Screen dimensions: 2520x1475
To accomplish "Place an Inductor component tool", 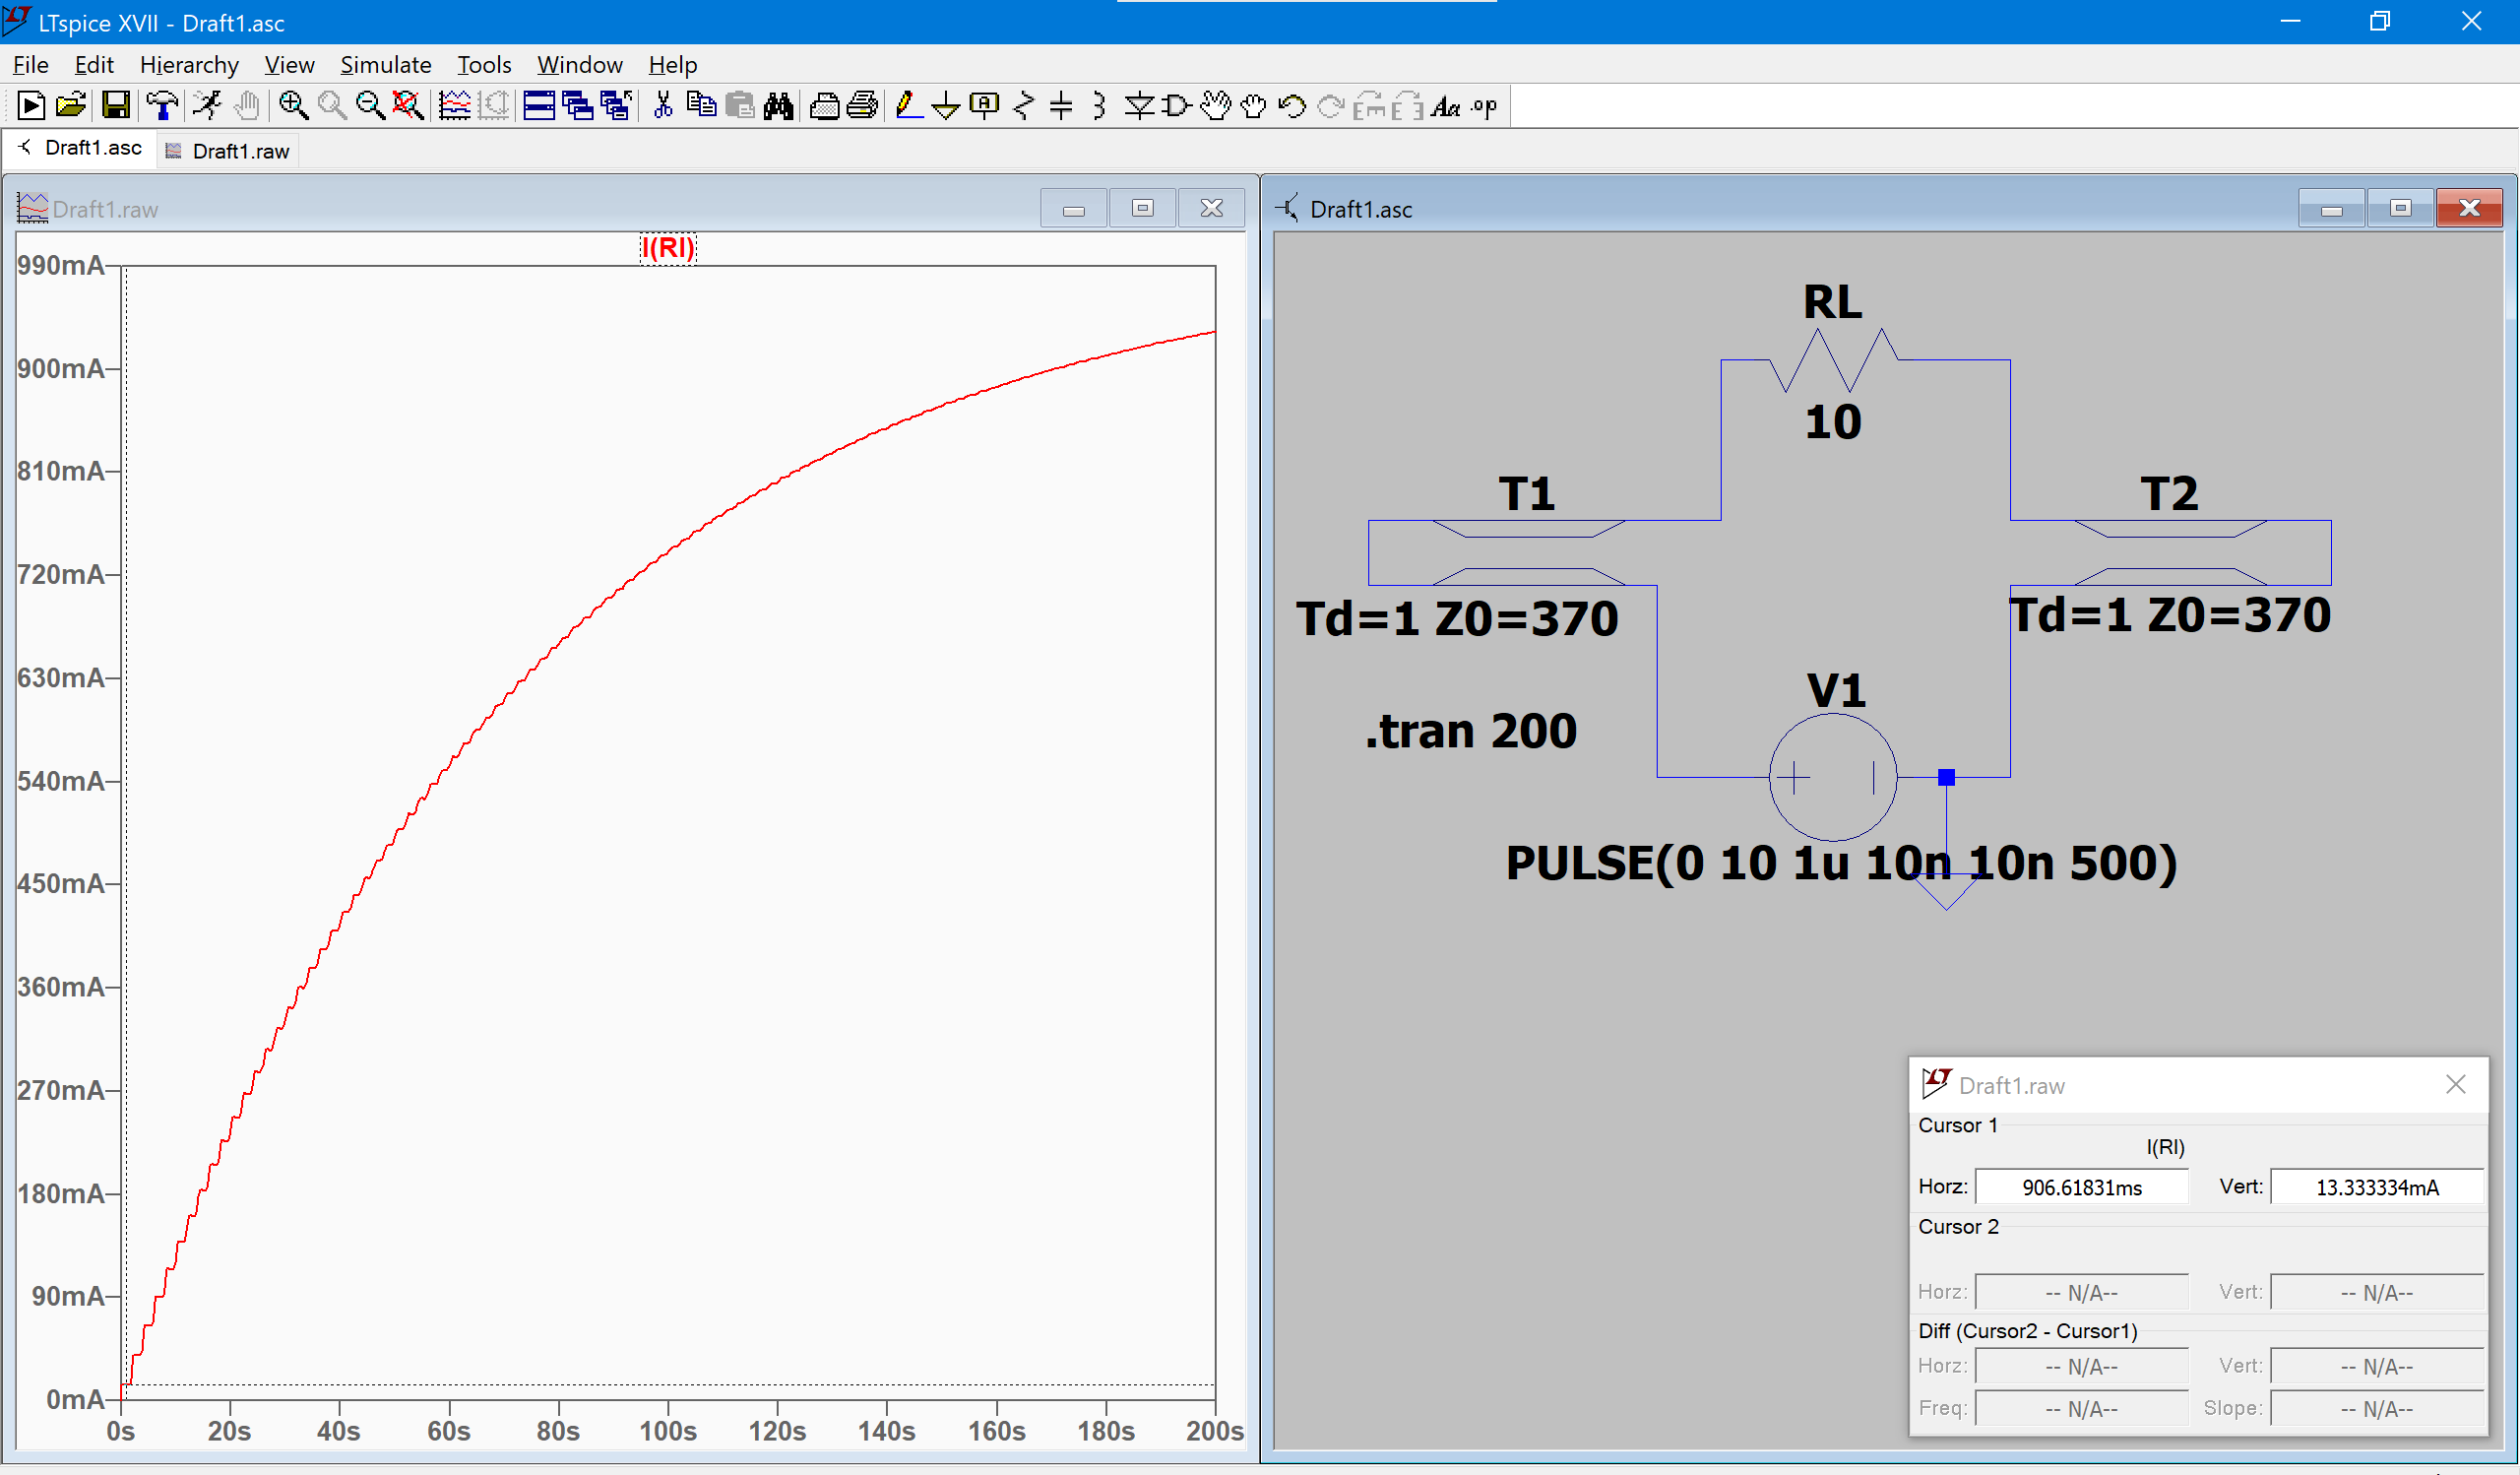I will tap(1100, 105).
